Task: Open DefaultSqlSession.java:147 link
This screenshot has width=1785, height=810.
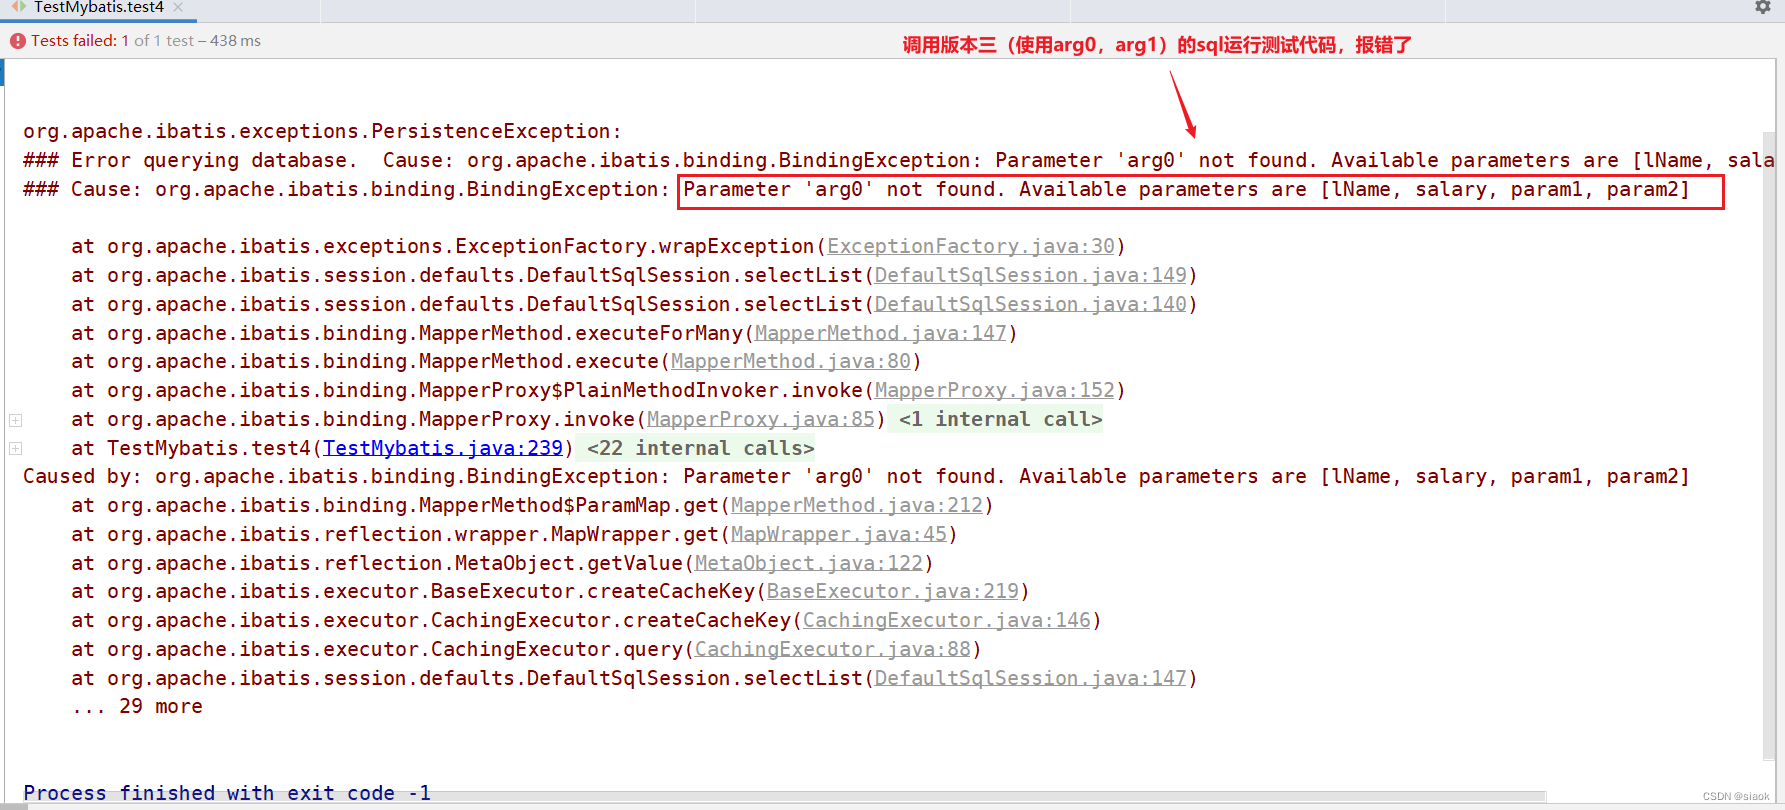Action: [1031, 679]
